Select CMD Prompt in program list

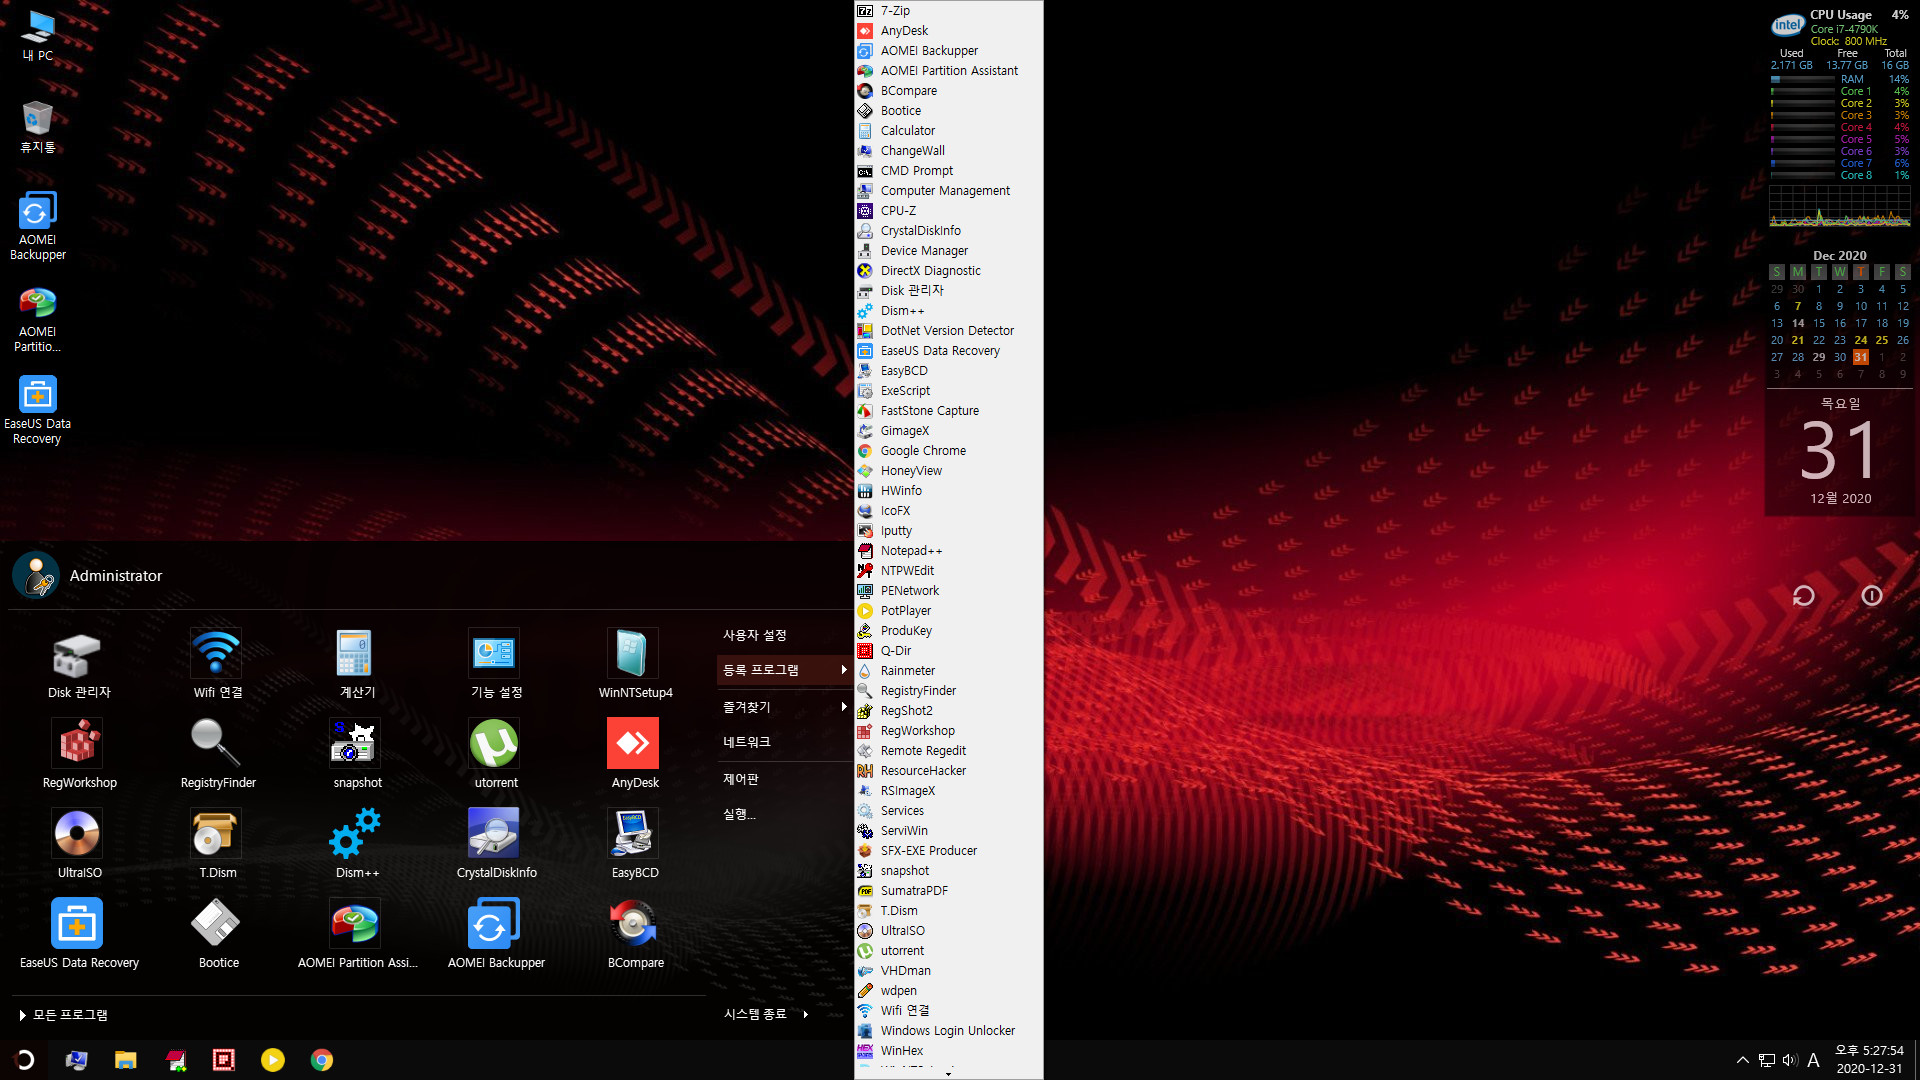[x=948, y=171]
